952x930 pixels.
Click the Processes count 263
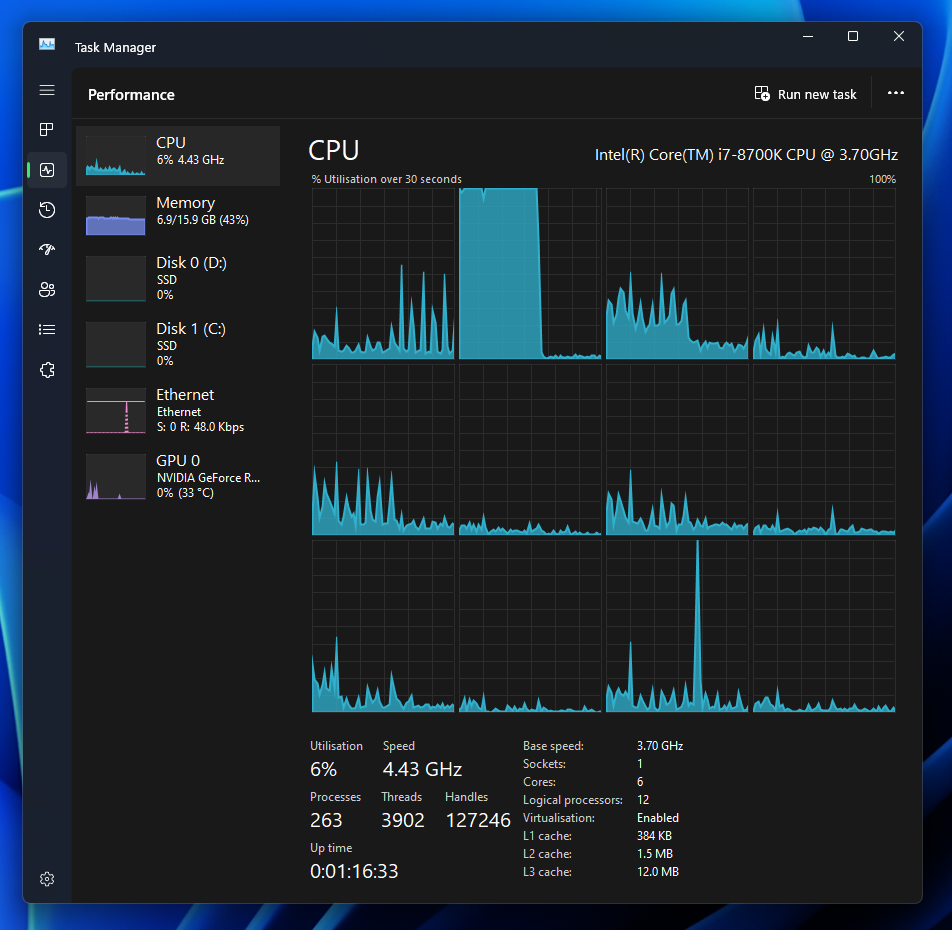click(326, 821)
